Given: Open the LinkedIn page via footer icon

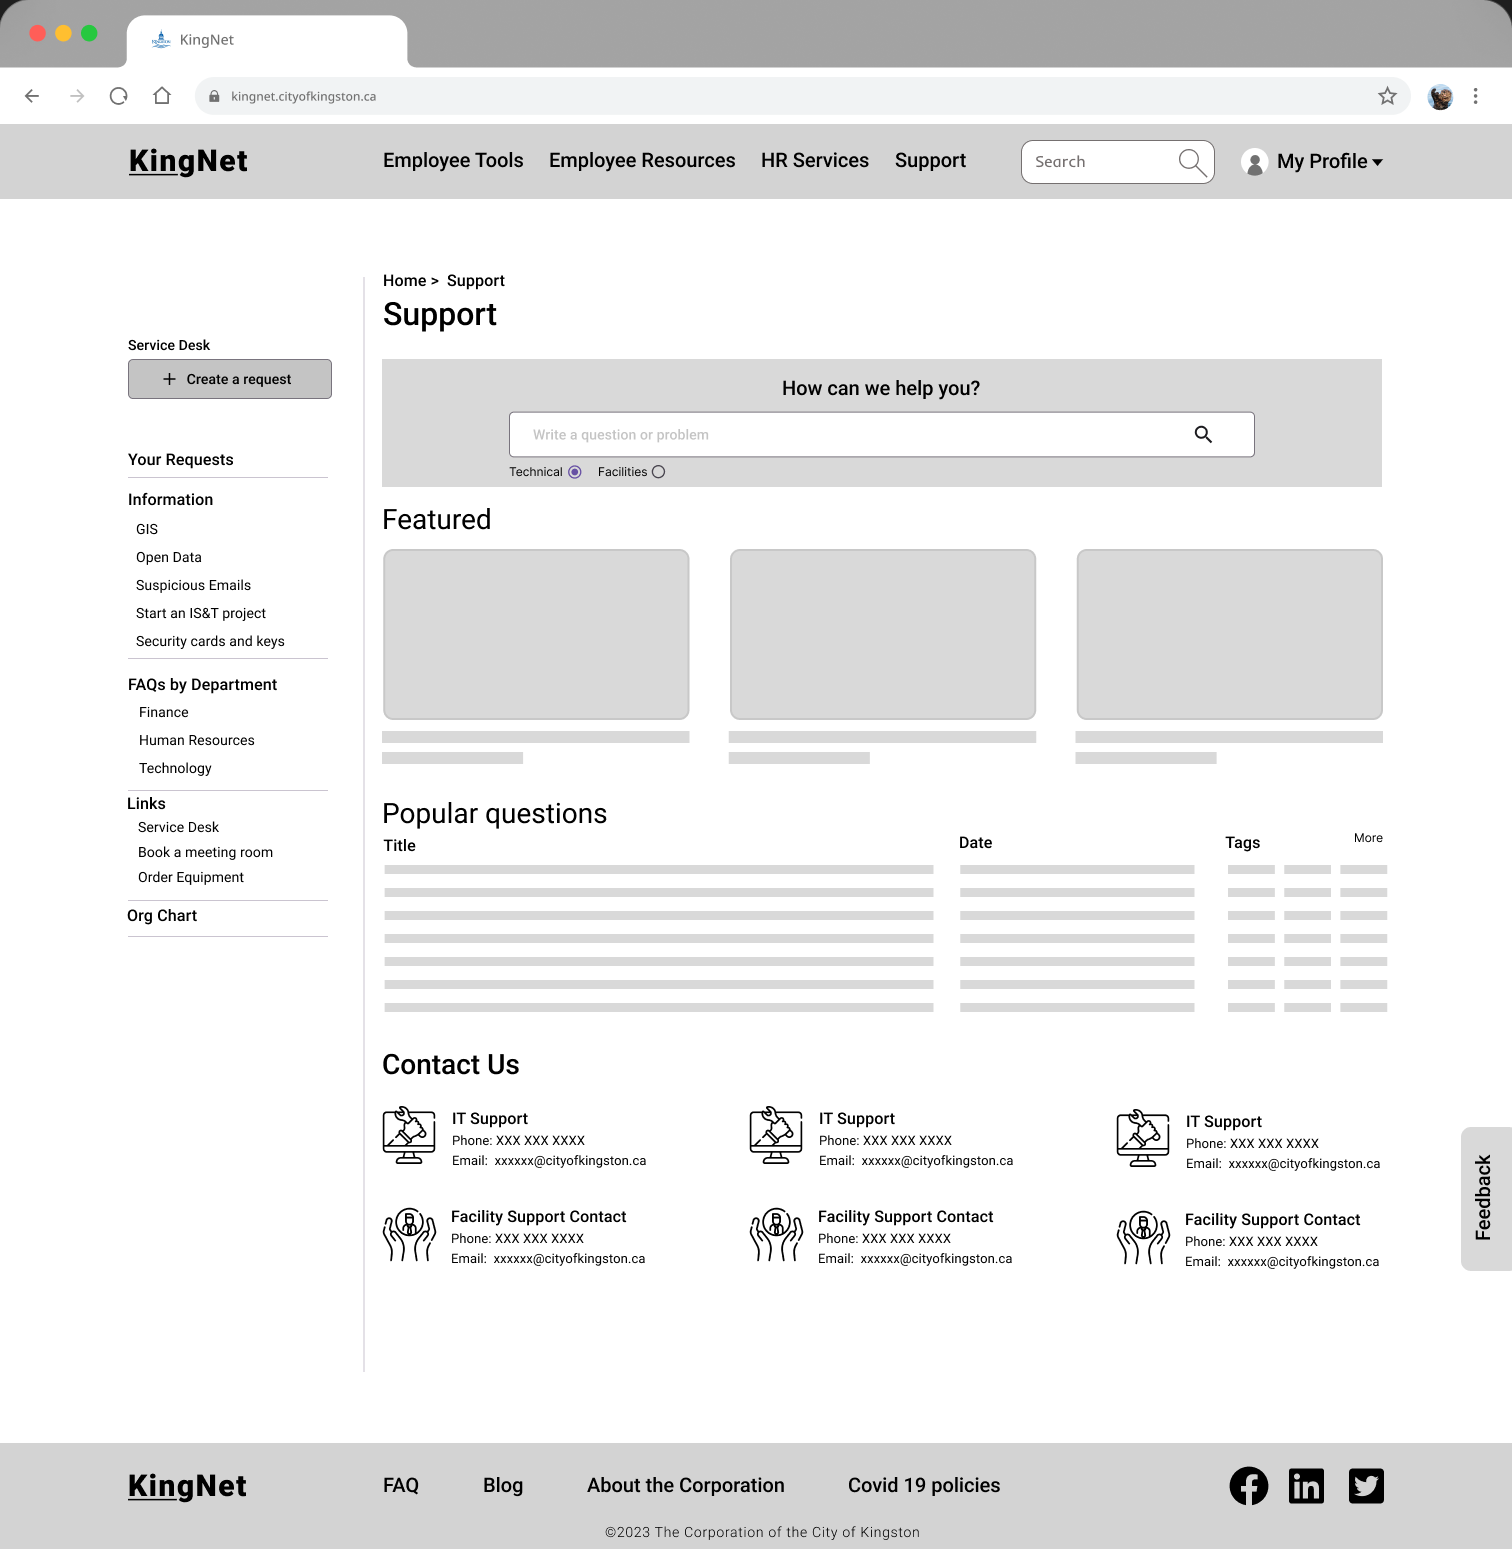Looking at the screenshot, I should click(x=1306, y=1486).
